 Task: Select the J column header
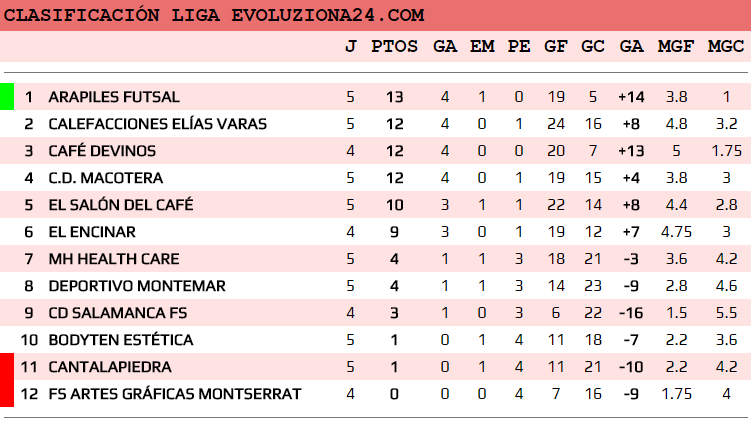coord(350,46)
